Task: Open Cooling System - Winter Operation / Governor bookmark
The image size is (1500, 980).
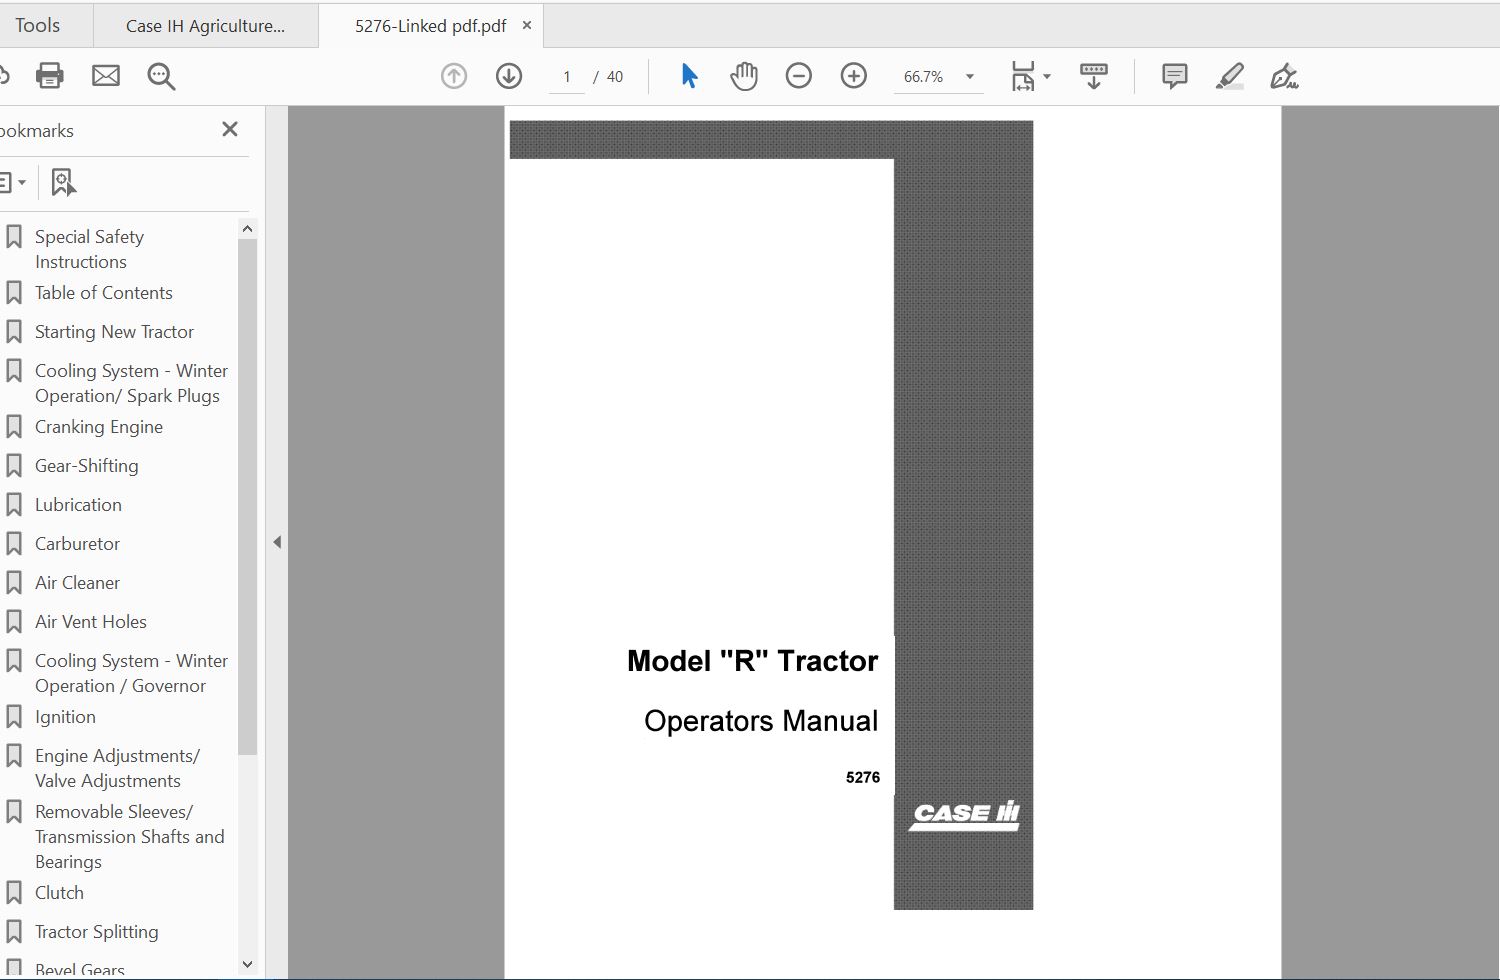Action: click(x=131, y=673)
